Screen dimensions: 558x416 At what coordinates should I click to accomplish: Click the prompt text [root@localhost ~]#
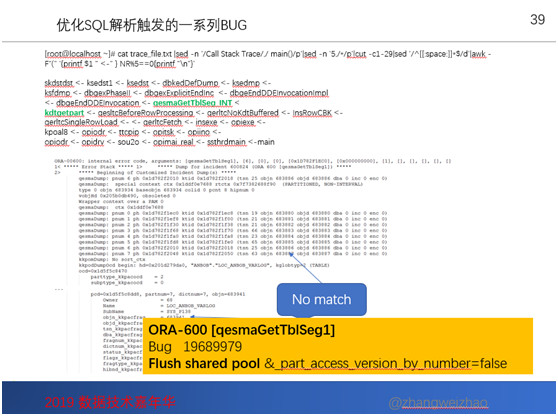pyautogui.click(x=80, y=54)
